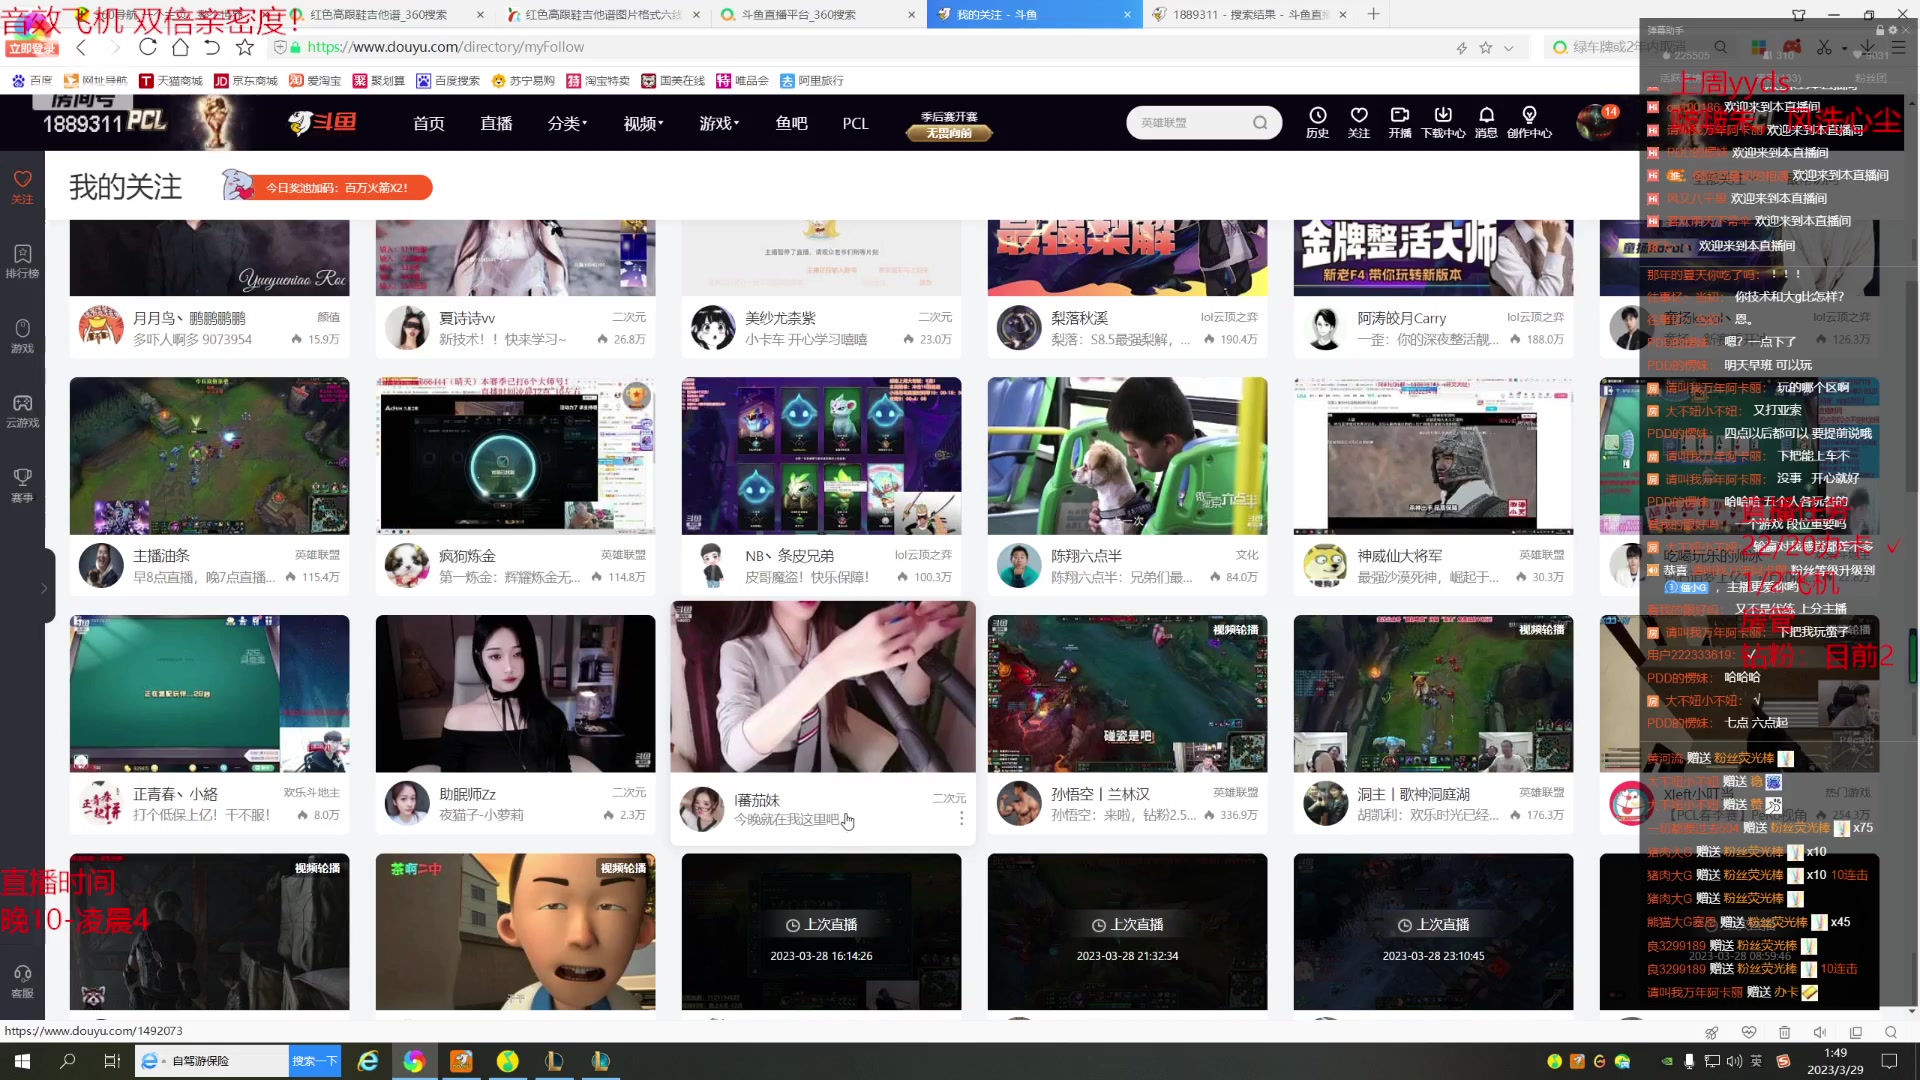
Task: Open the Windows Start menu
Action: coord(22,1061)
